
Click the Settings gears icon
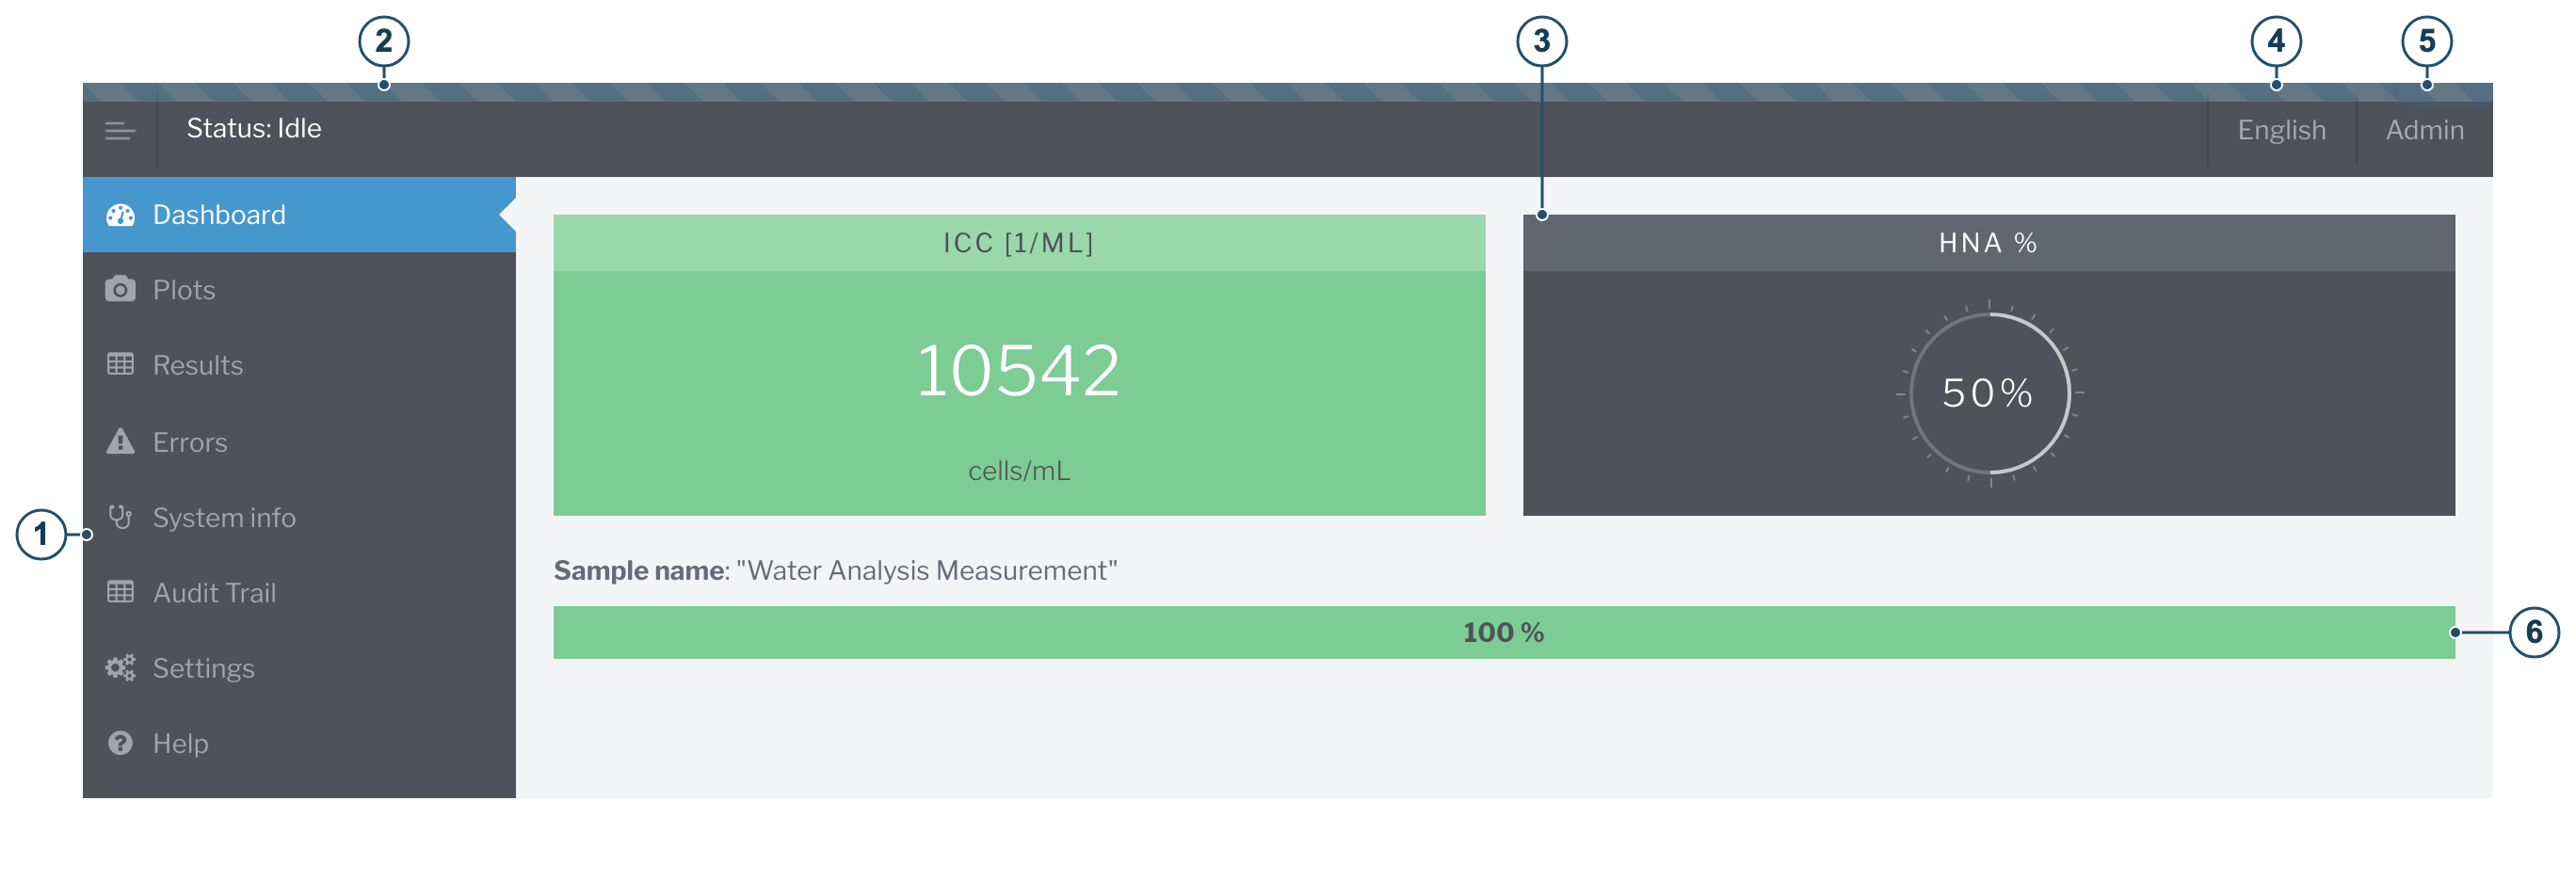tap(120, 668)
